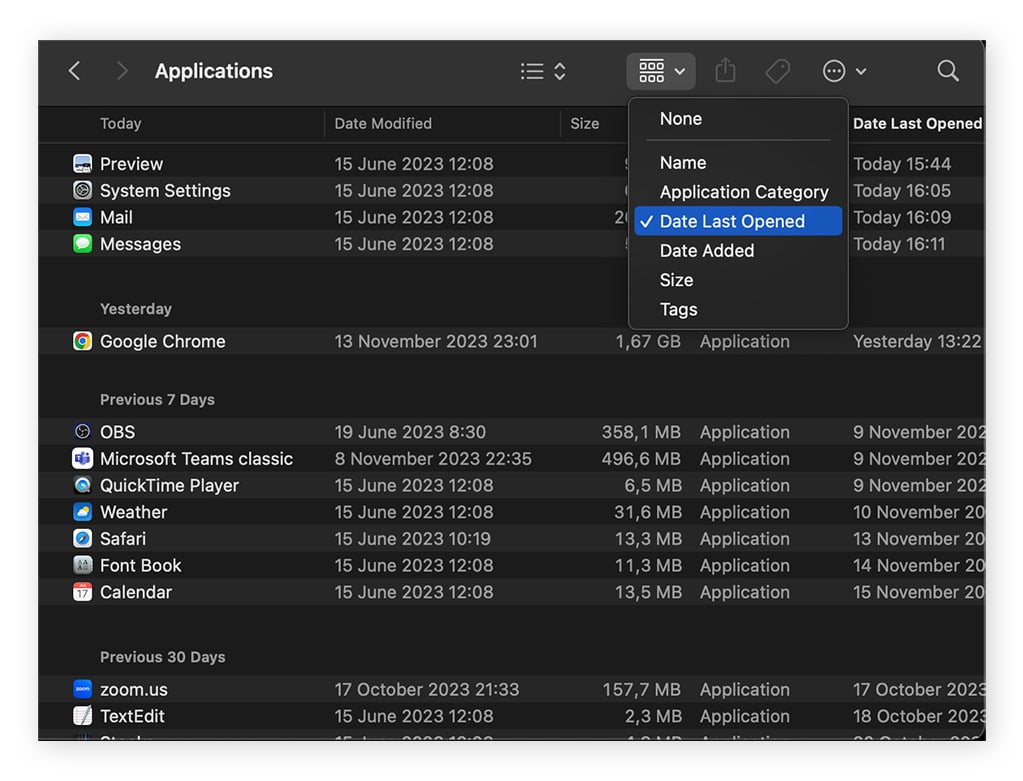The height and width of the screenshot is (781, 1023).
Task: Click the Previous 7 Days group header
Action: pyautogui.click(x=157, y=399)
